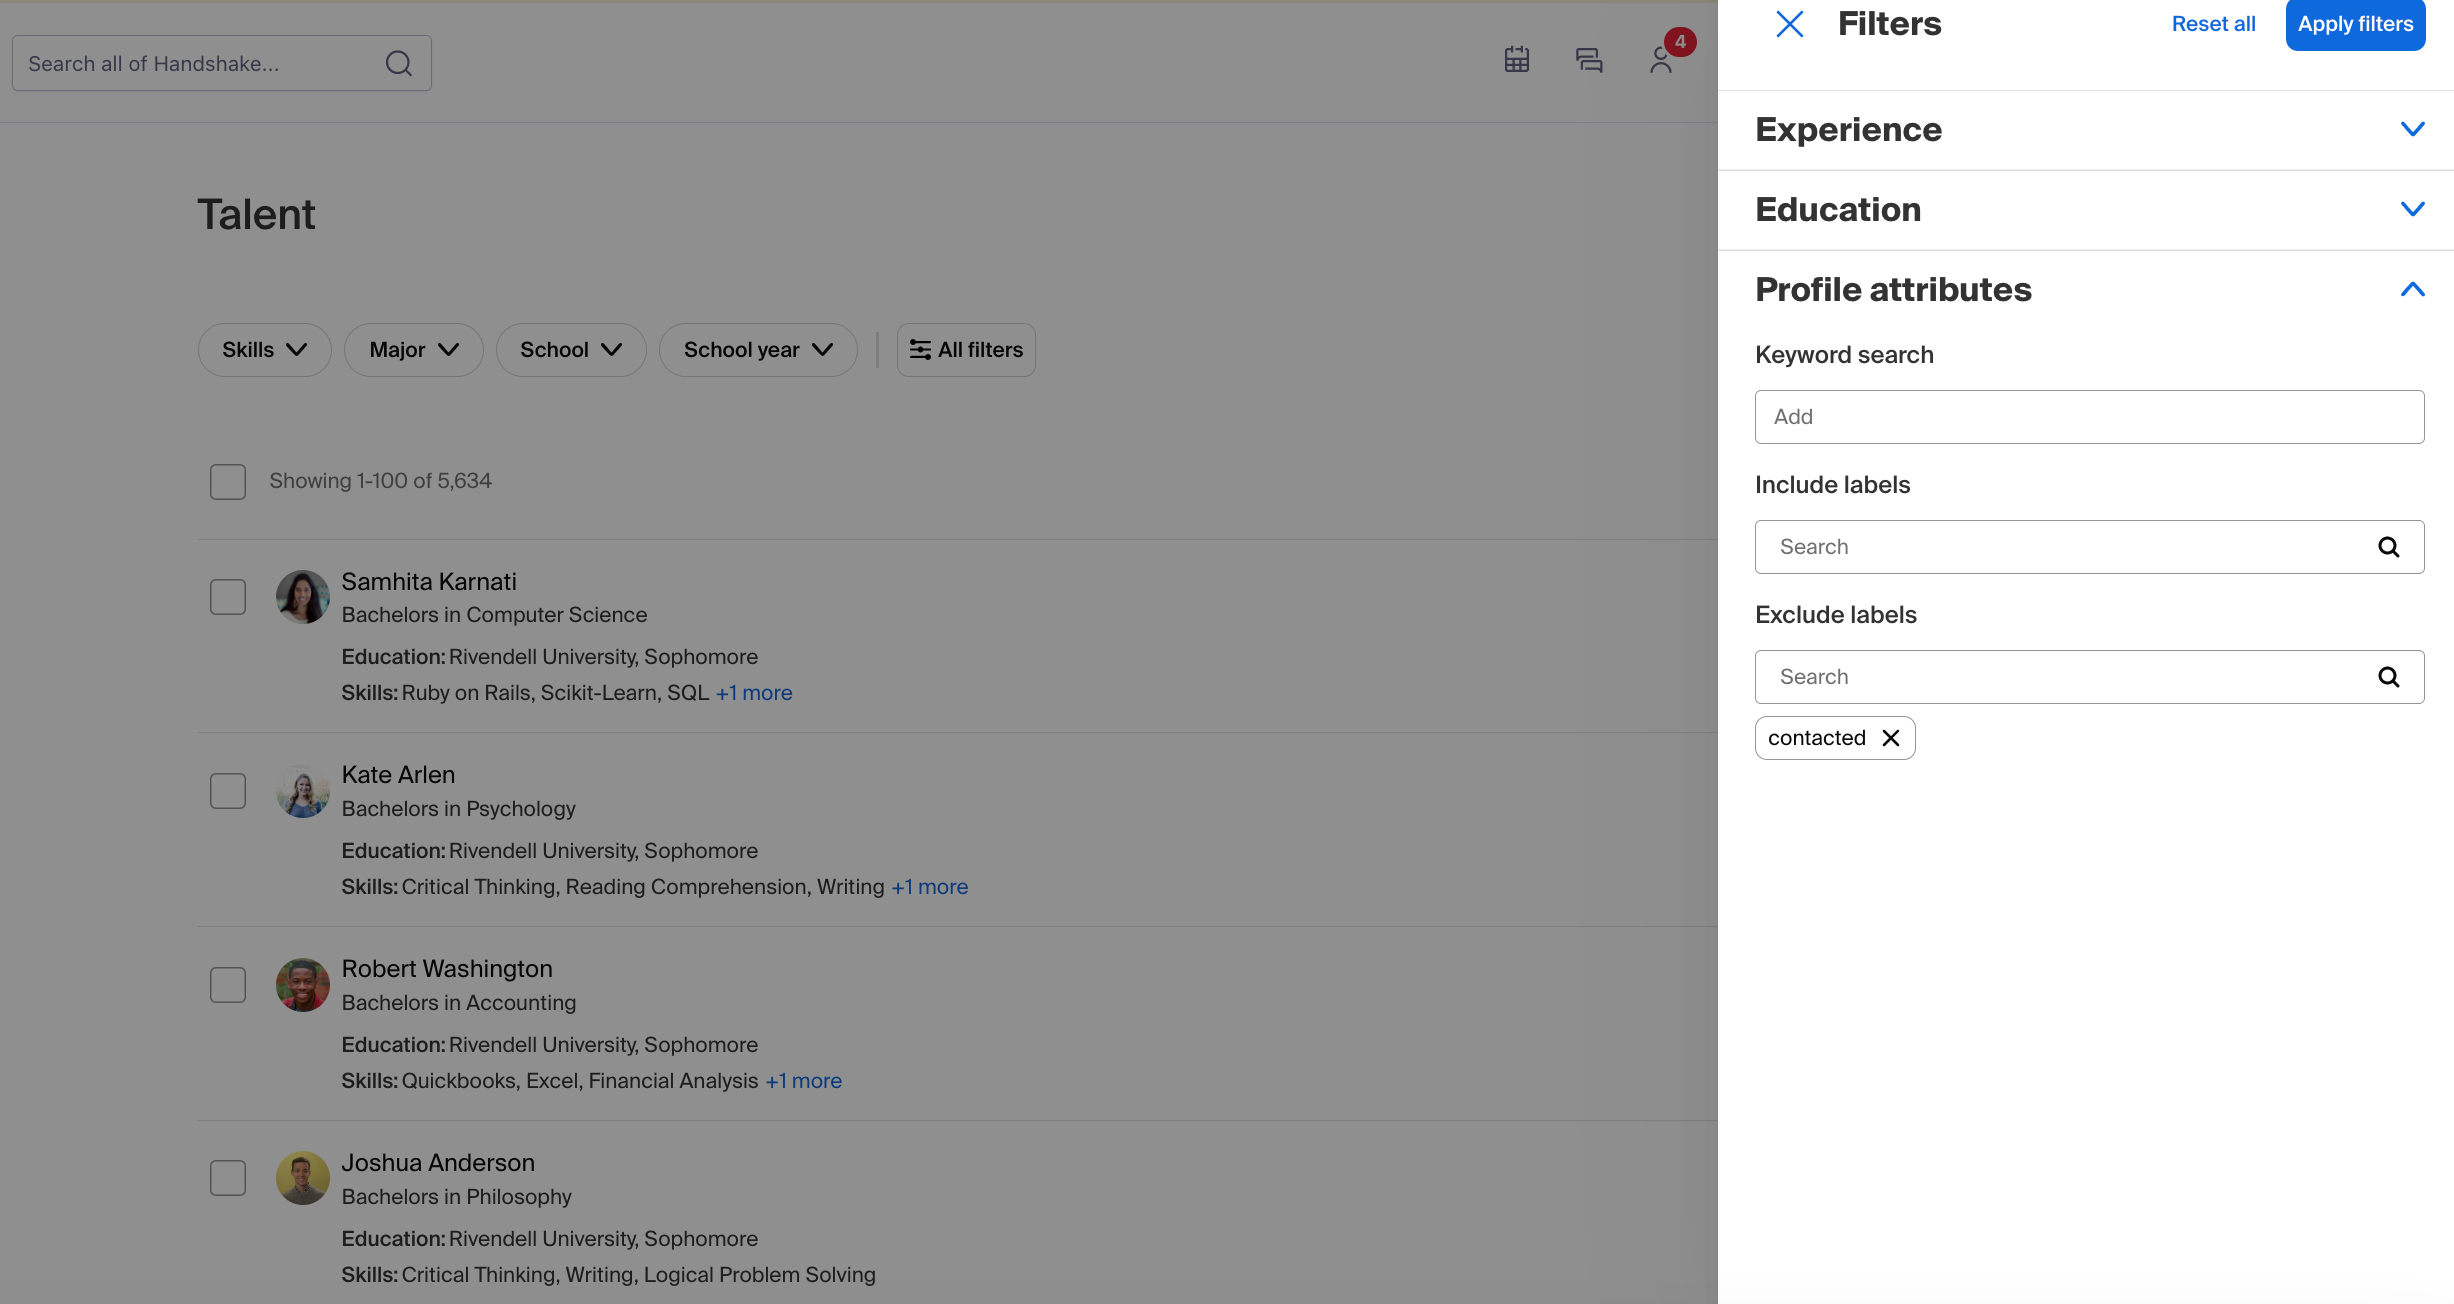This screenshot has height=1304, width=2454.
Task: Click the Reset all link
Action: (x=2213, y=24)
